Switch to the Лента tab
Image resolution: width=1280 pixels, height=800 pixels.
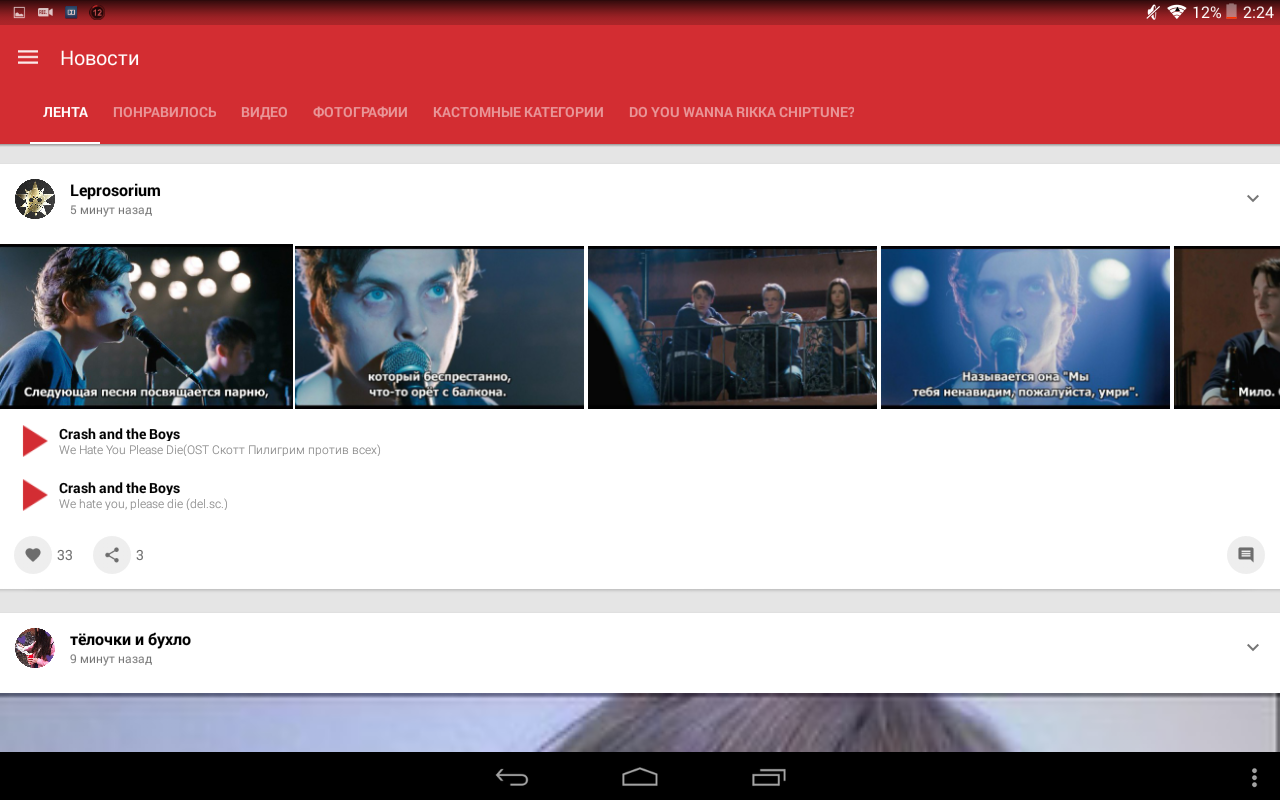click(x=65, y=113)
